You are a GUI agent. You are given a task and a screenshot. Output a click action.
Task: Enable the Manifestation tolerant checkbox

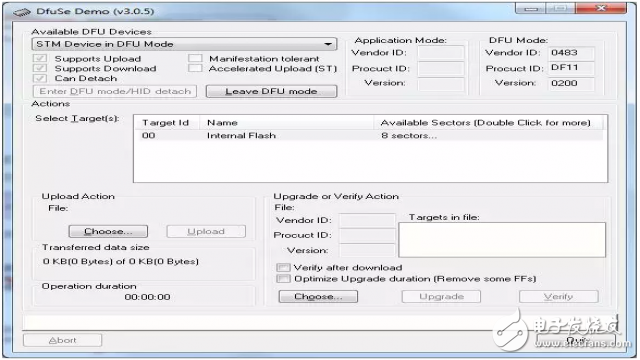(x=195, y=58)
